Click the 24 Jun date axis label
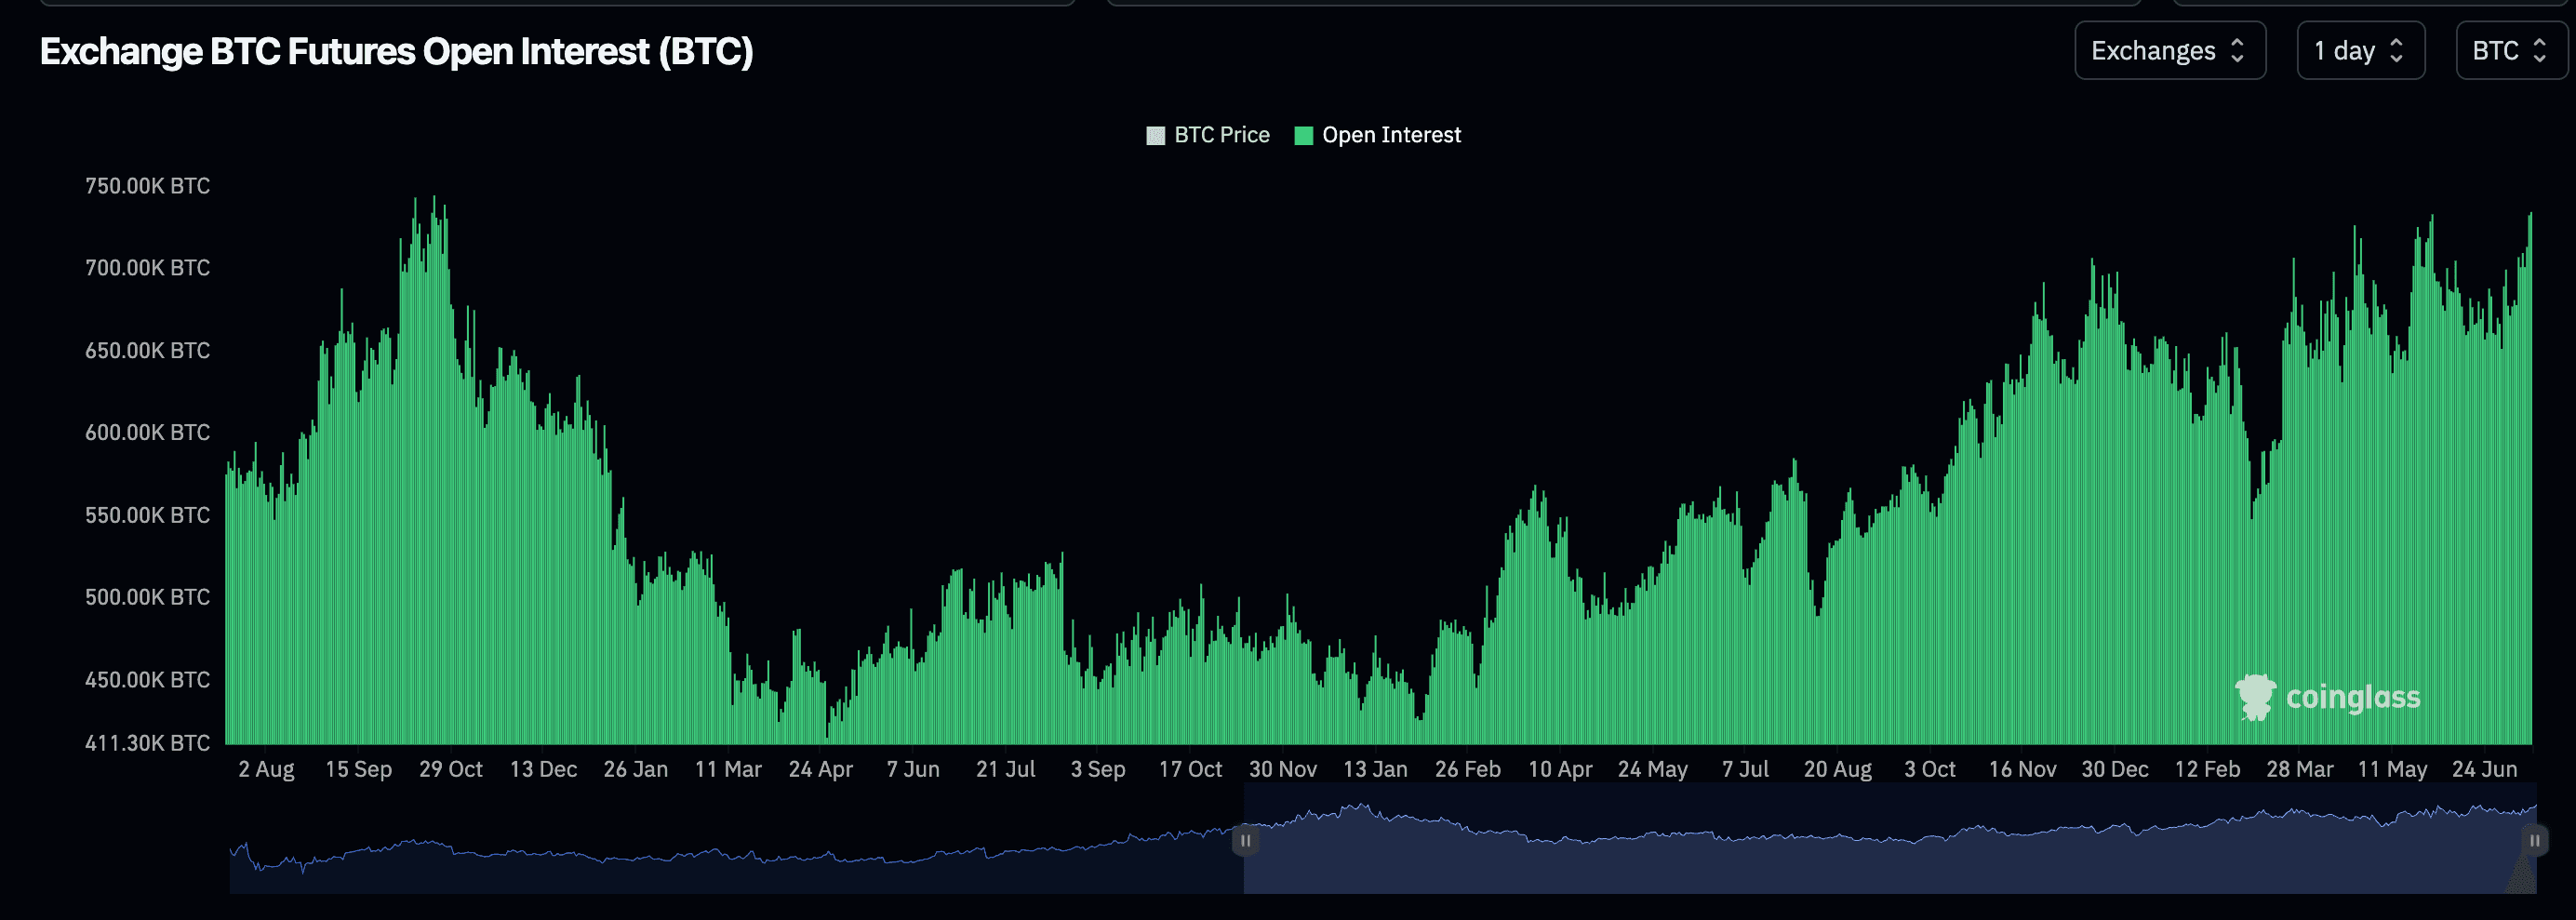 coord(2484,769)
